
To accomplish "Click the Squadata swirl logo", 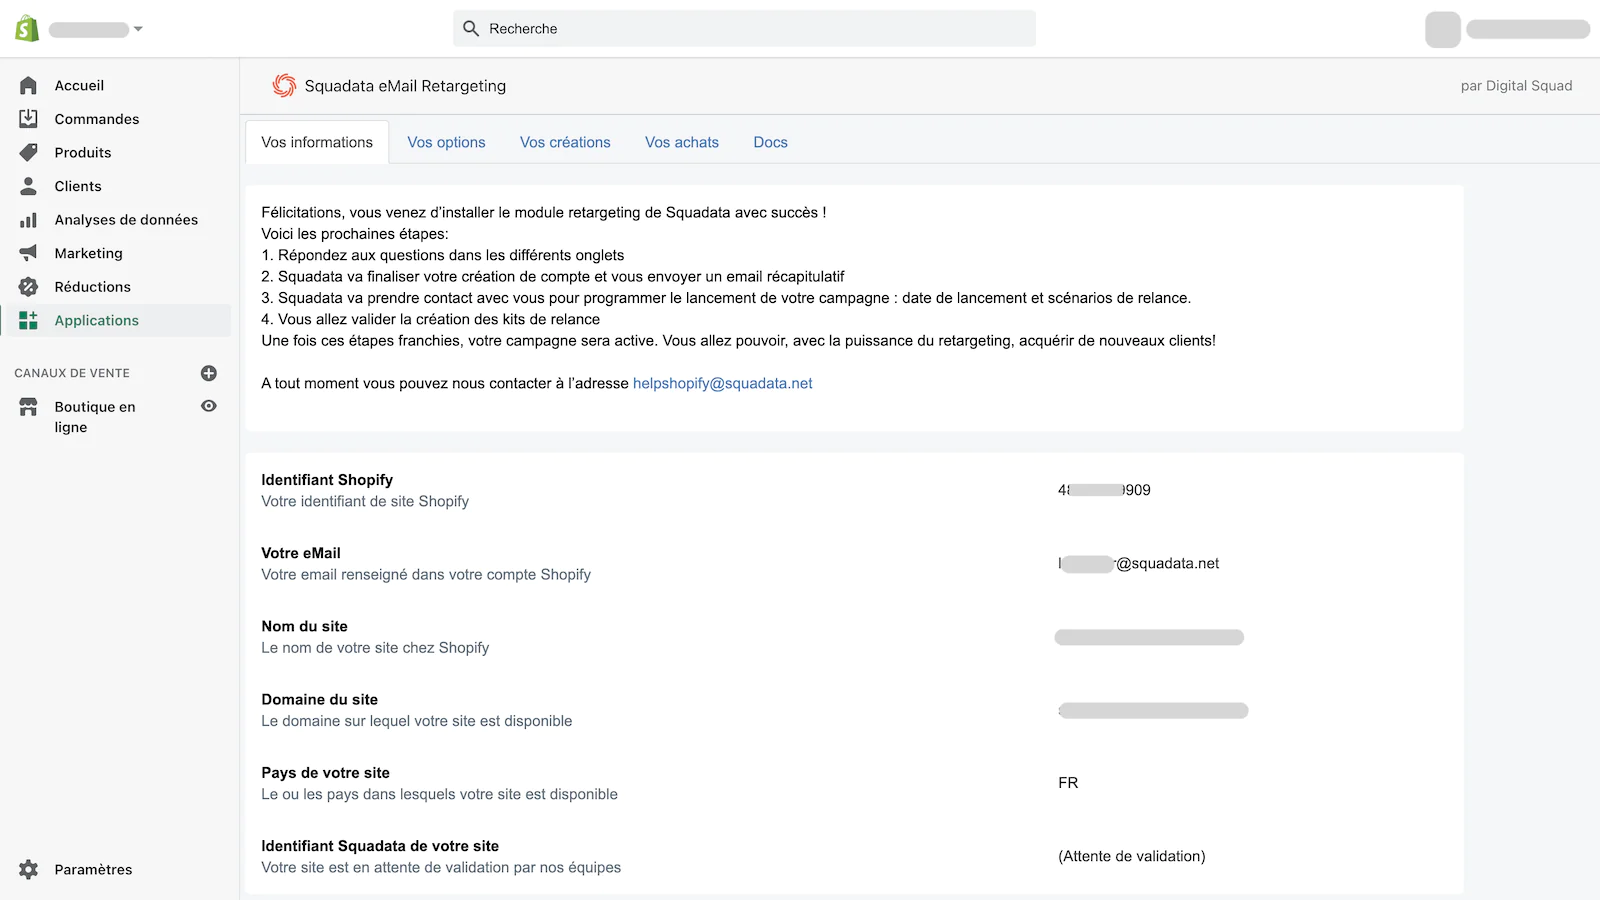I will coord(284,86).
